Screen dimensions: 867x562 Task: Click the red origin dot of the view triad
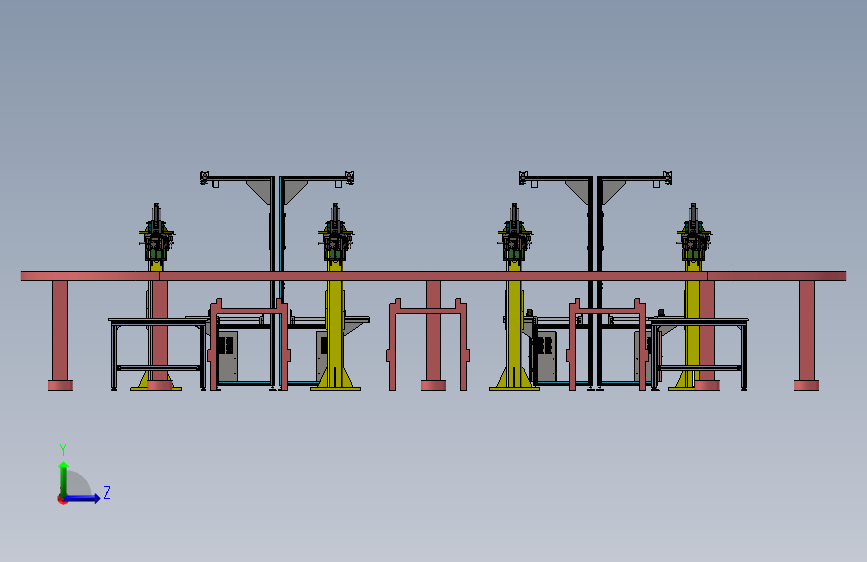[x=62, y=499]
